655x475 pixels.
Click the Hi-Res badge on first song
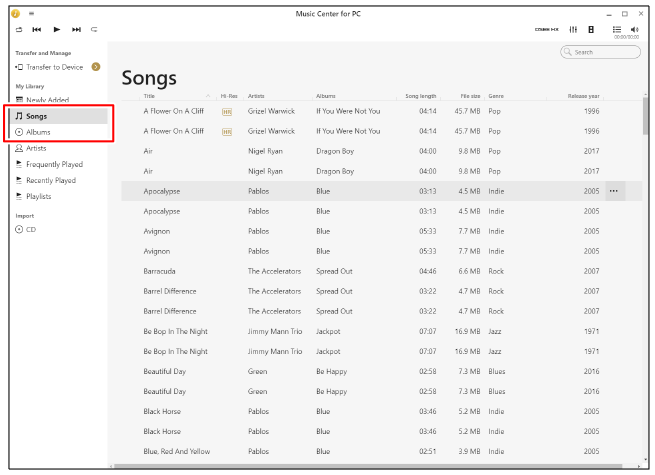(226, 111)
